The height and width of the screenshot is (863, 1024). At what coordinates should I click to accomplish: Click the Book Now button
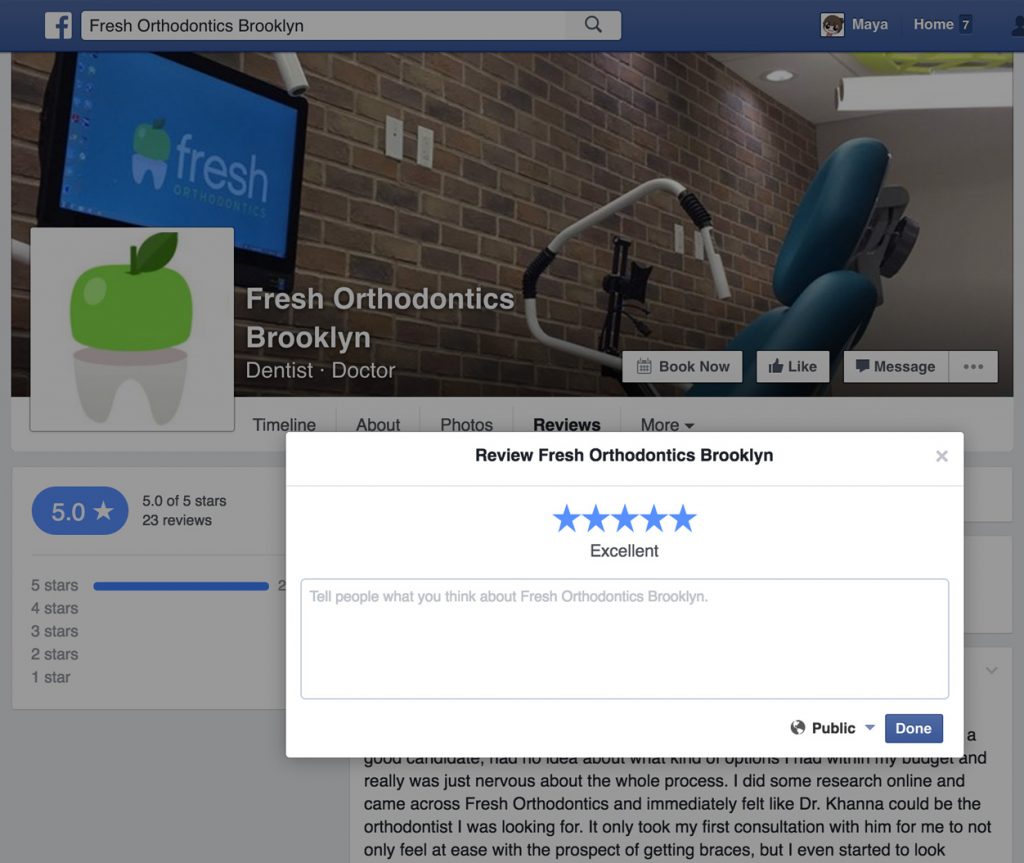point(682,366)
